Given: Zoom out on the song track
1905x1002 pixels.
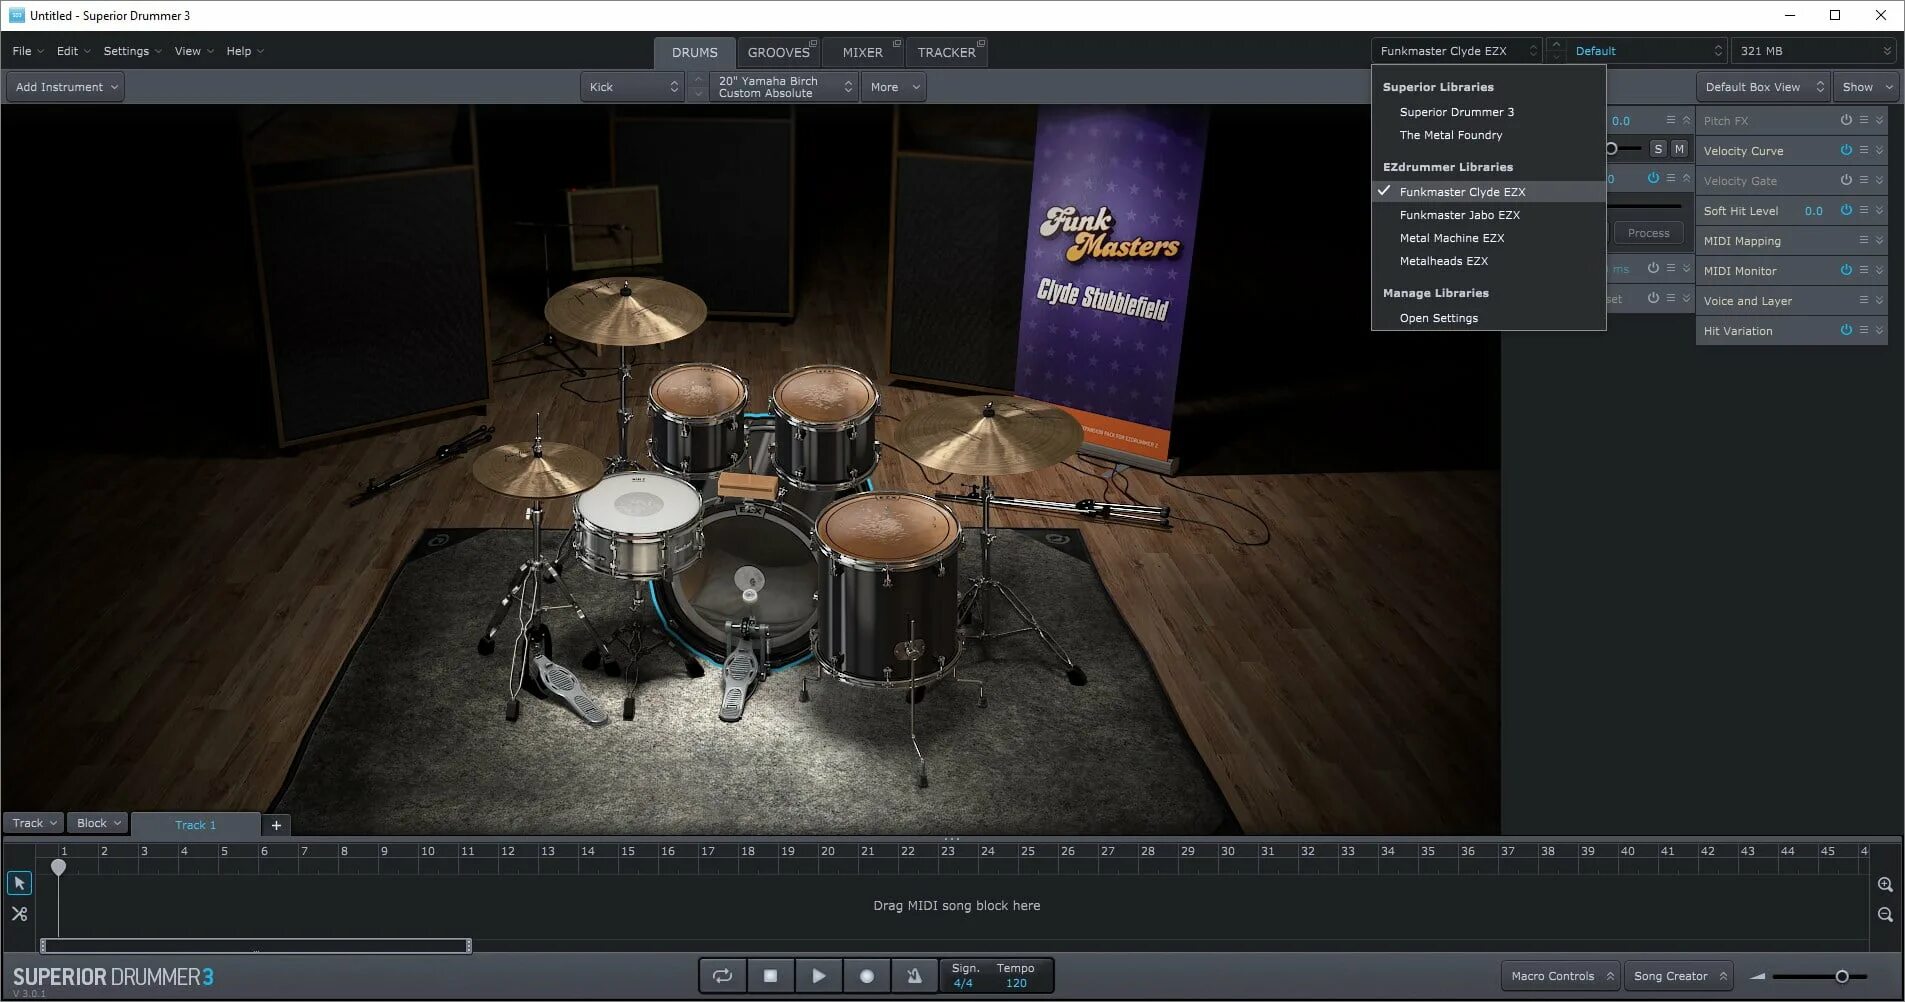Looking at the screenshot, I should [1885, 915].
